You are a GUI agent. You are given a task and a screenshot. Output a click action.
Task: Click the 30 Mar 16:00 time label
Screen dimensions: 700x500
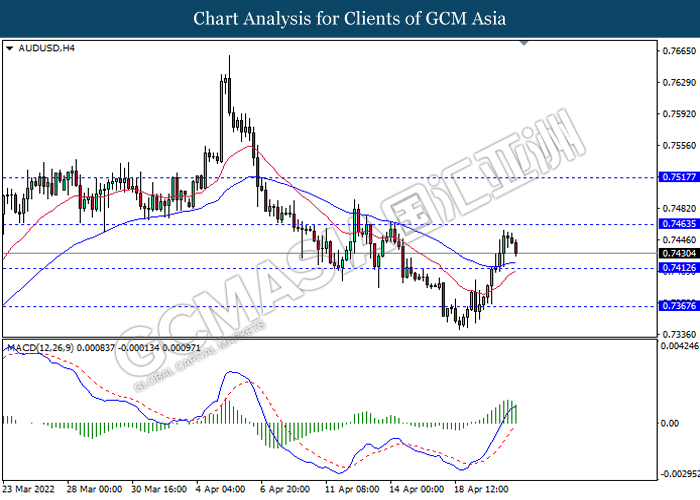click(x=159, y=489)
